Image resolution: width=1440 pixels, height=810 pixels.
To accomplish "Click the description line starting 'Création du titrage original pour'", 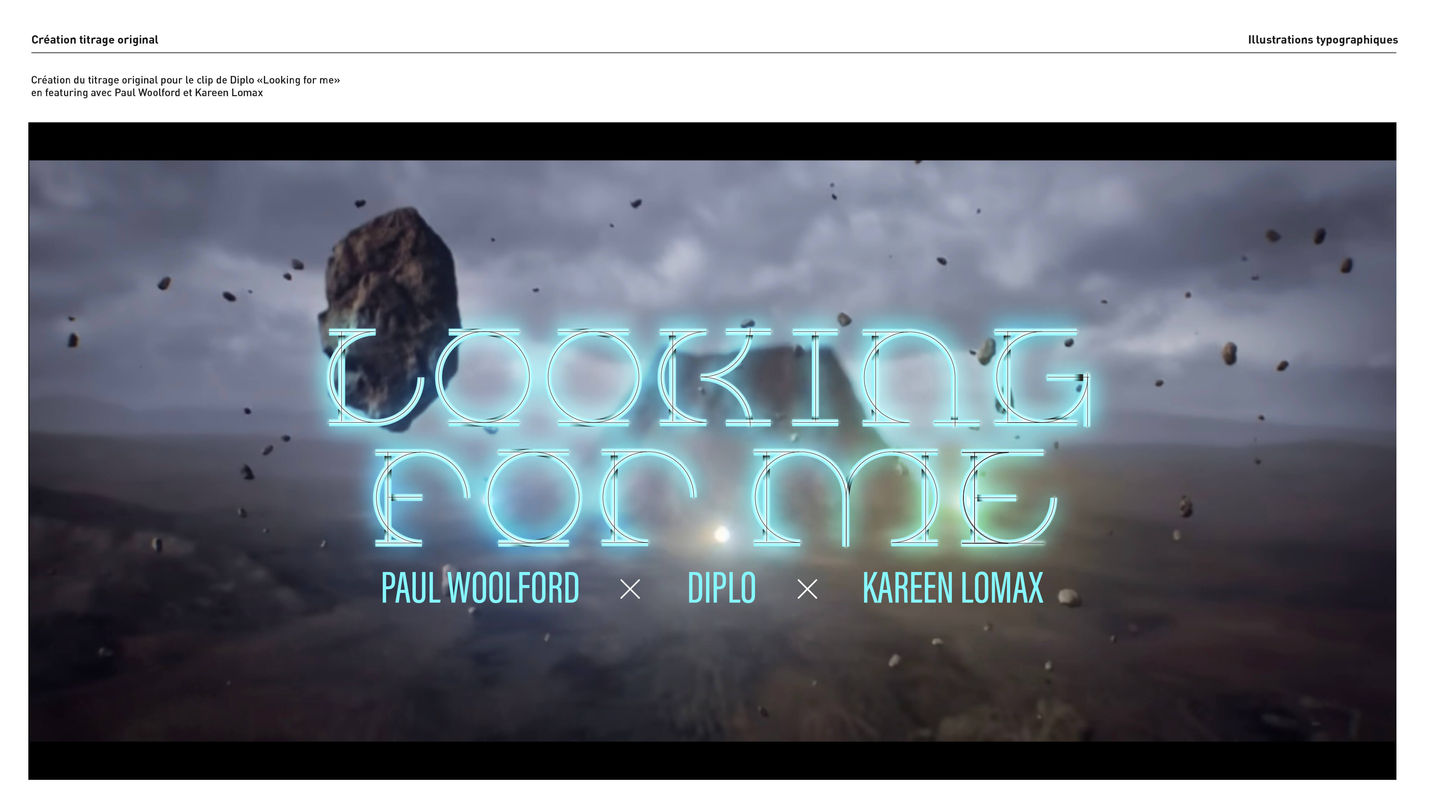I will [186, 80].
